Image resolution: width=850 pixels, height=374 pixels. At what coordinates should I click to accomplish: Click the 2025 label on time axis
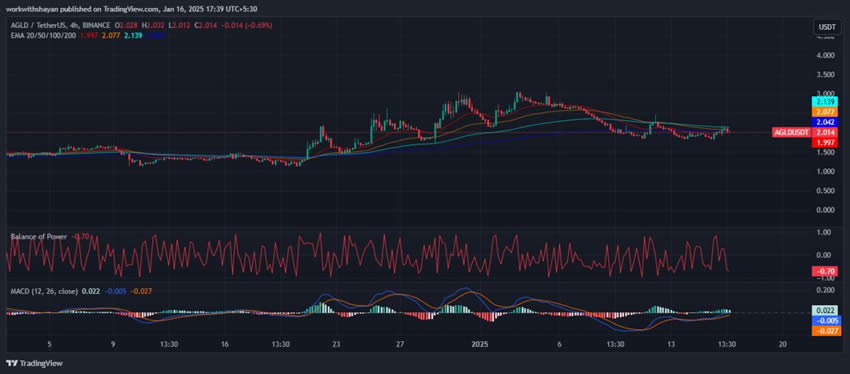click(x=480, y=344)
